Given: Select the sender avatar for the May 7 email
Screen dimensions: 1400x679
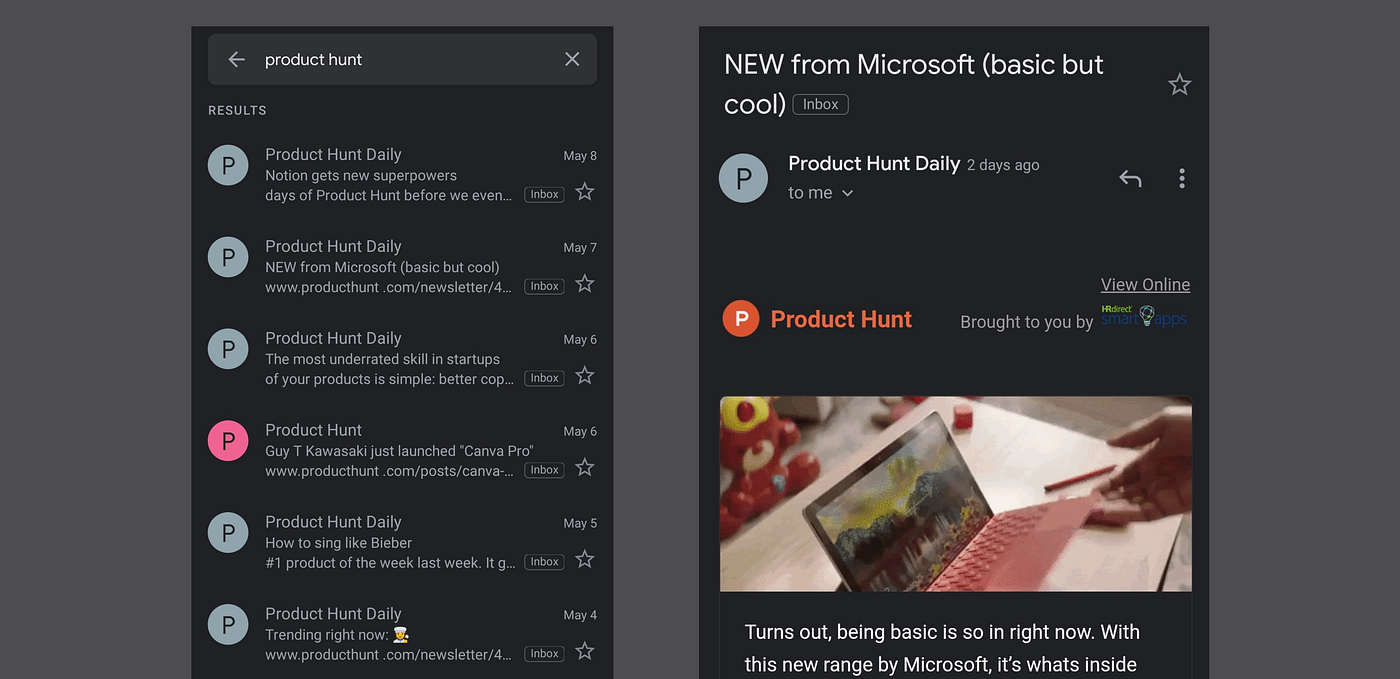Looking at the screenshot, I should 228,257.
